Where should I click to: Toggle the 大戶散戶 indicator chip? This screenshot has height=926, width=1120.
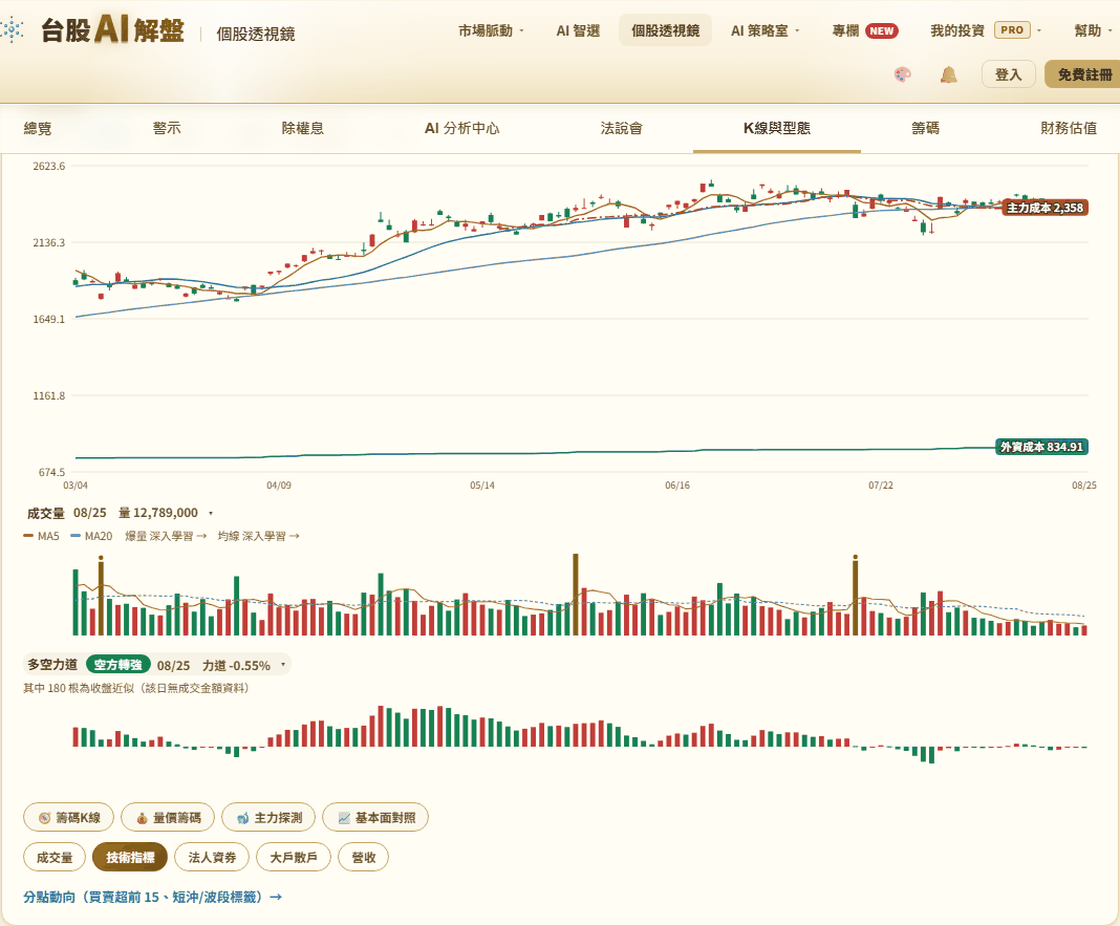(294, 857)
